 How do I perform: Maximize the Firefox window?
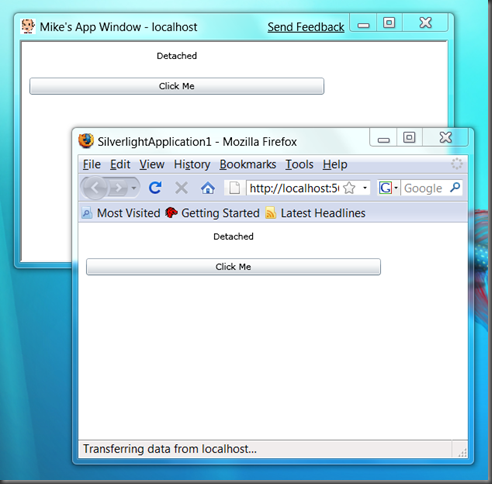409,138
